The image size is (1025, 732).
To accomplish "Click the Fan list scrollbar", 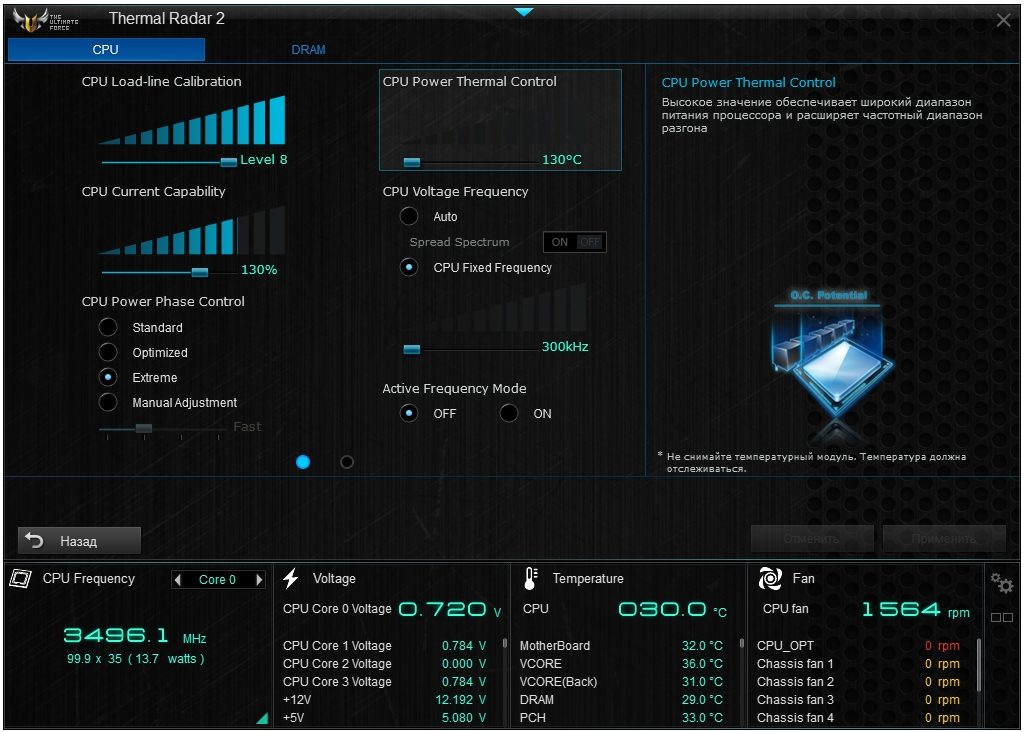I will (x=979, y=664).
